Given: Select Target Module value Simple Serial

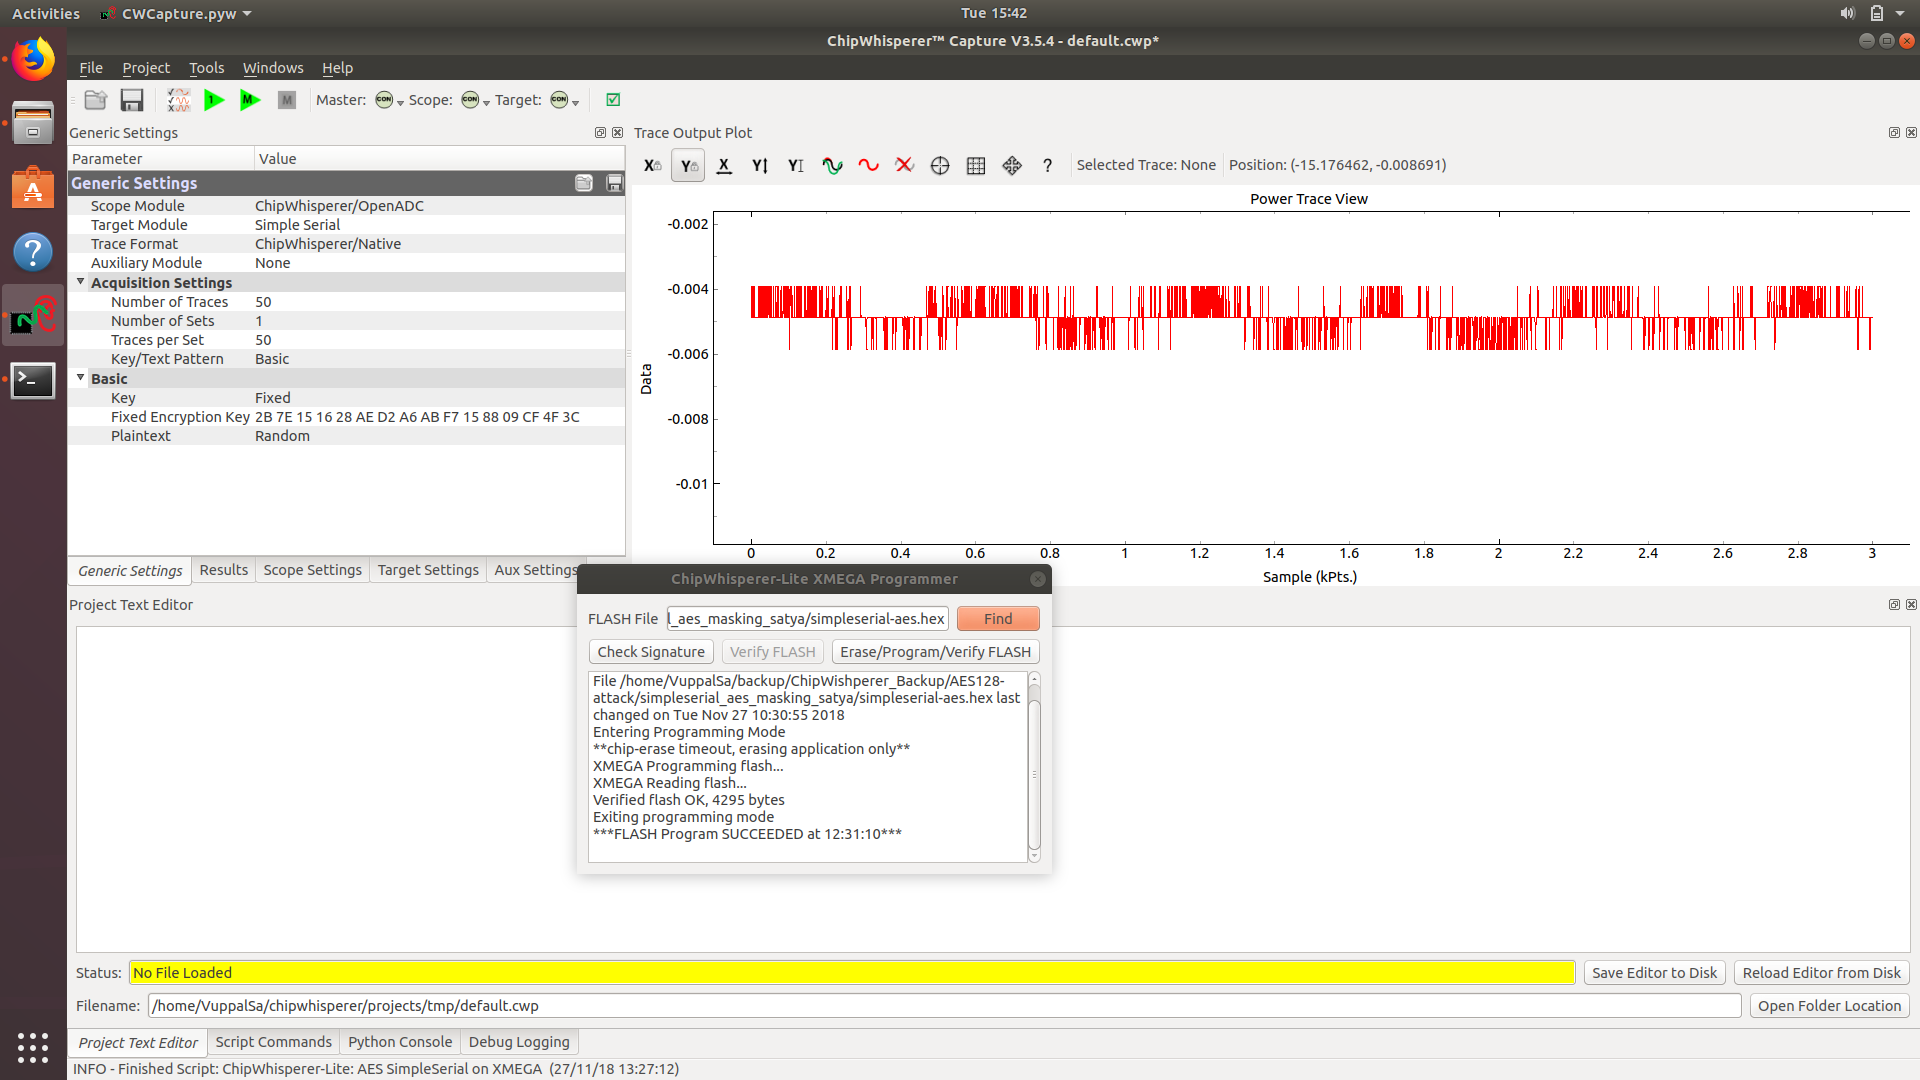Looking at the screenshot, I should [297, 225].
